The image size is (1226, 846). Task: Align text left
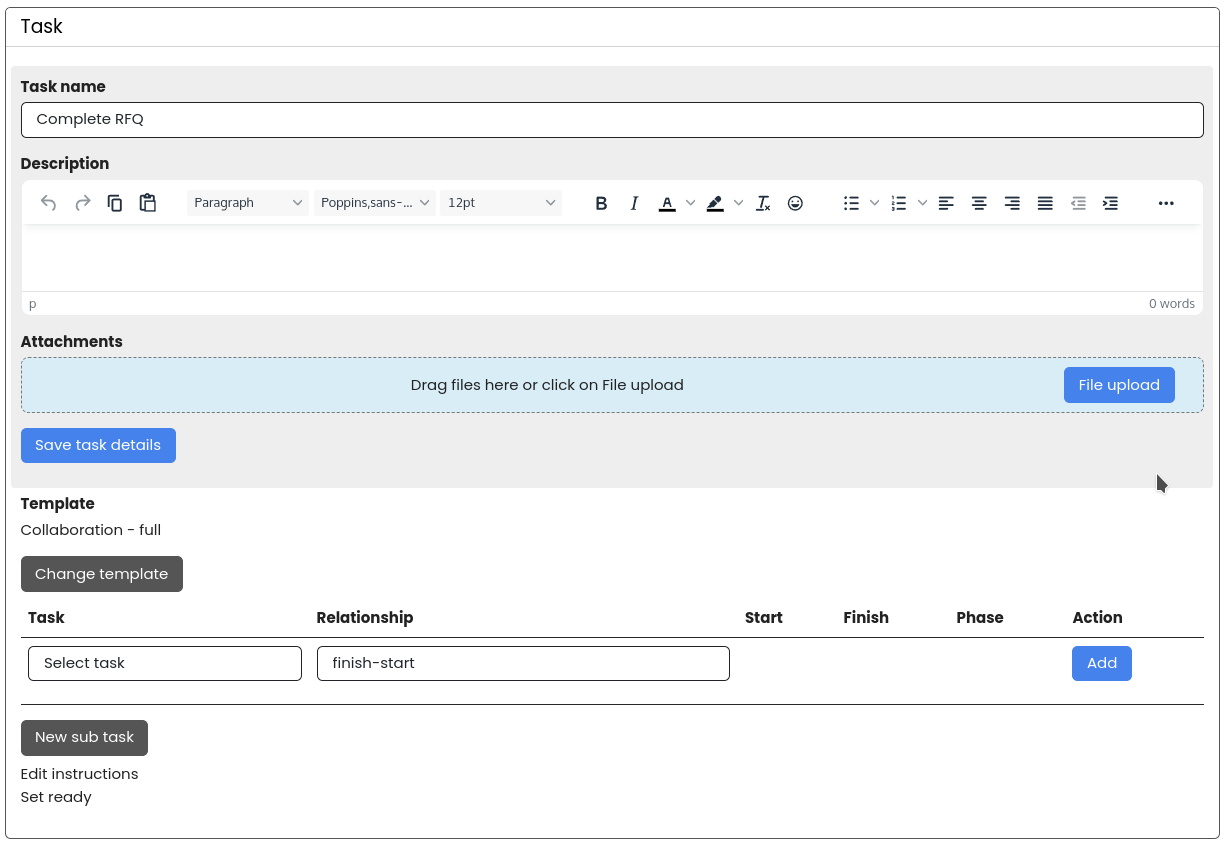click(946, 203)
